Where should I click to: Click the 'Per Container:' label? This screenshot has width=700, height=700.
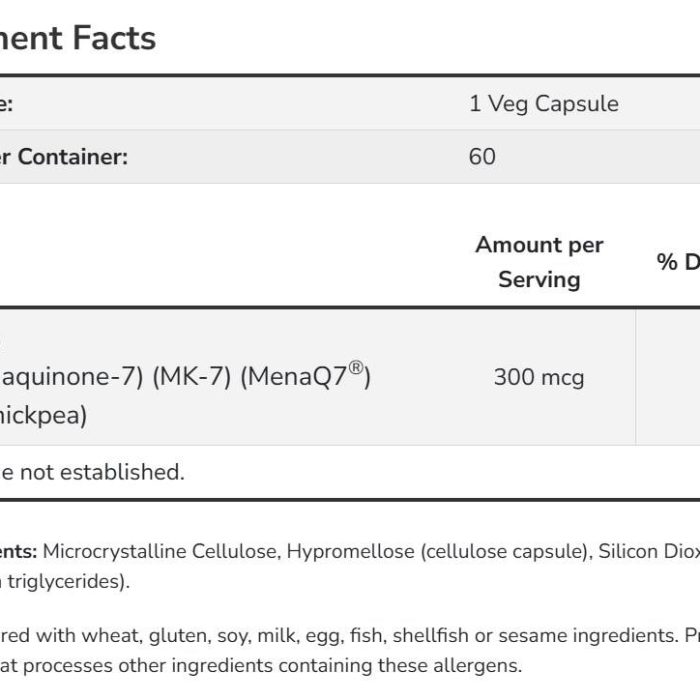pos(64,157)
